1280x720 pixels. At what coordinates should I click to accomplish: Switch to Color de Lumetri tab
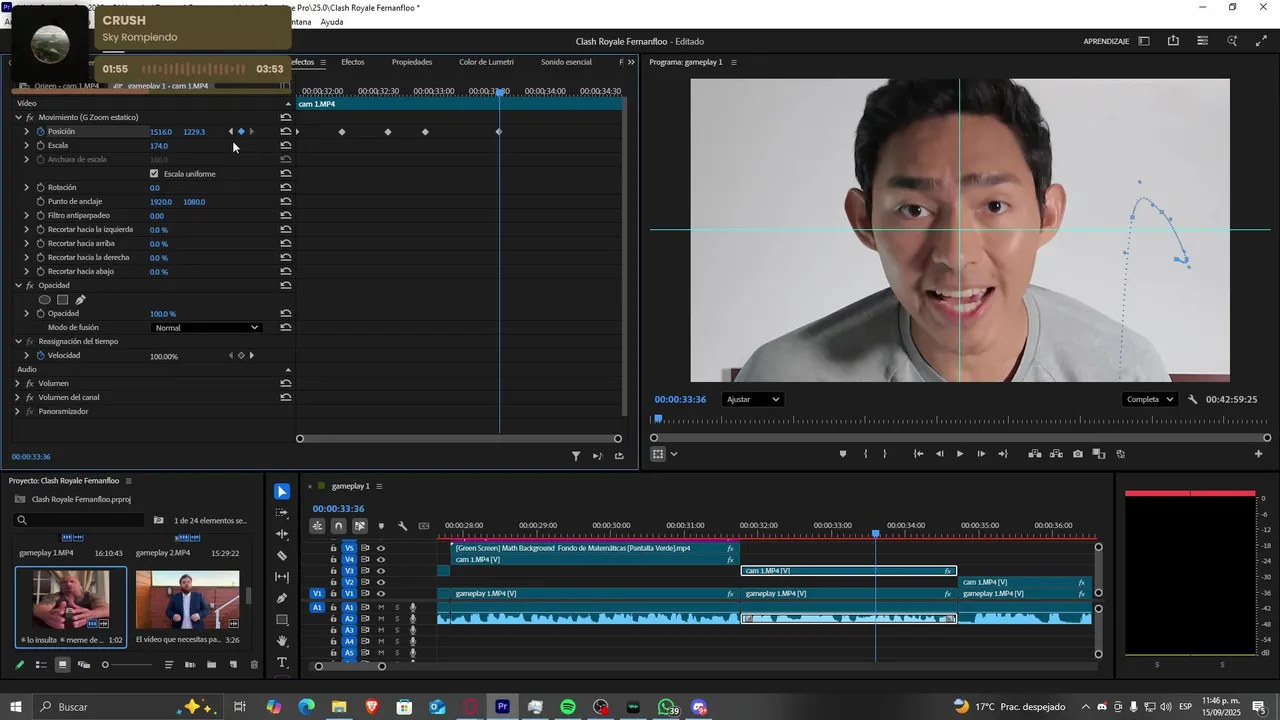click(486, 62)
